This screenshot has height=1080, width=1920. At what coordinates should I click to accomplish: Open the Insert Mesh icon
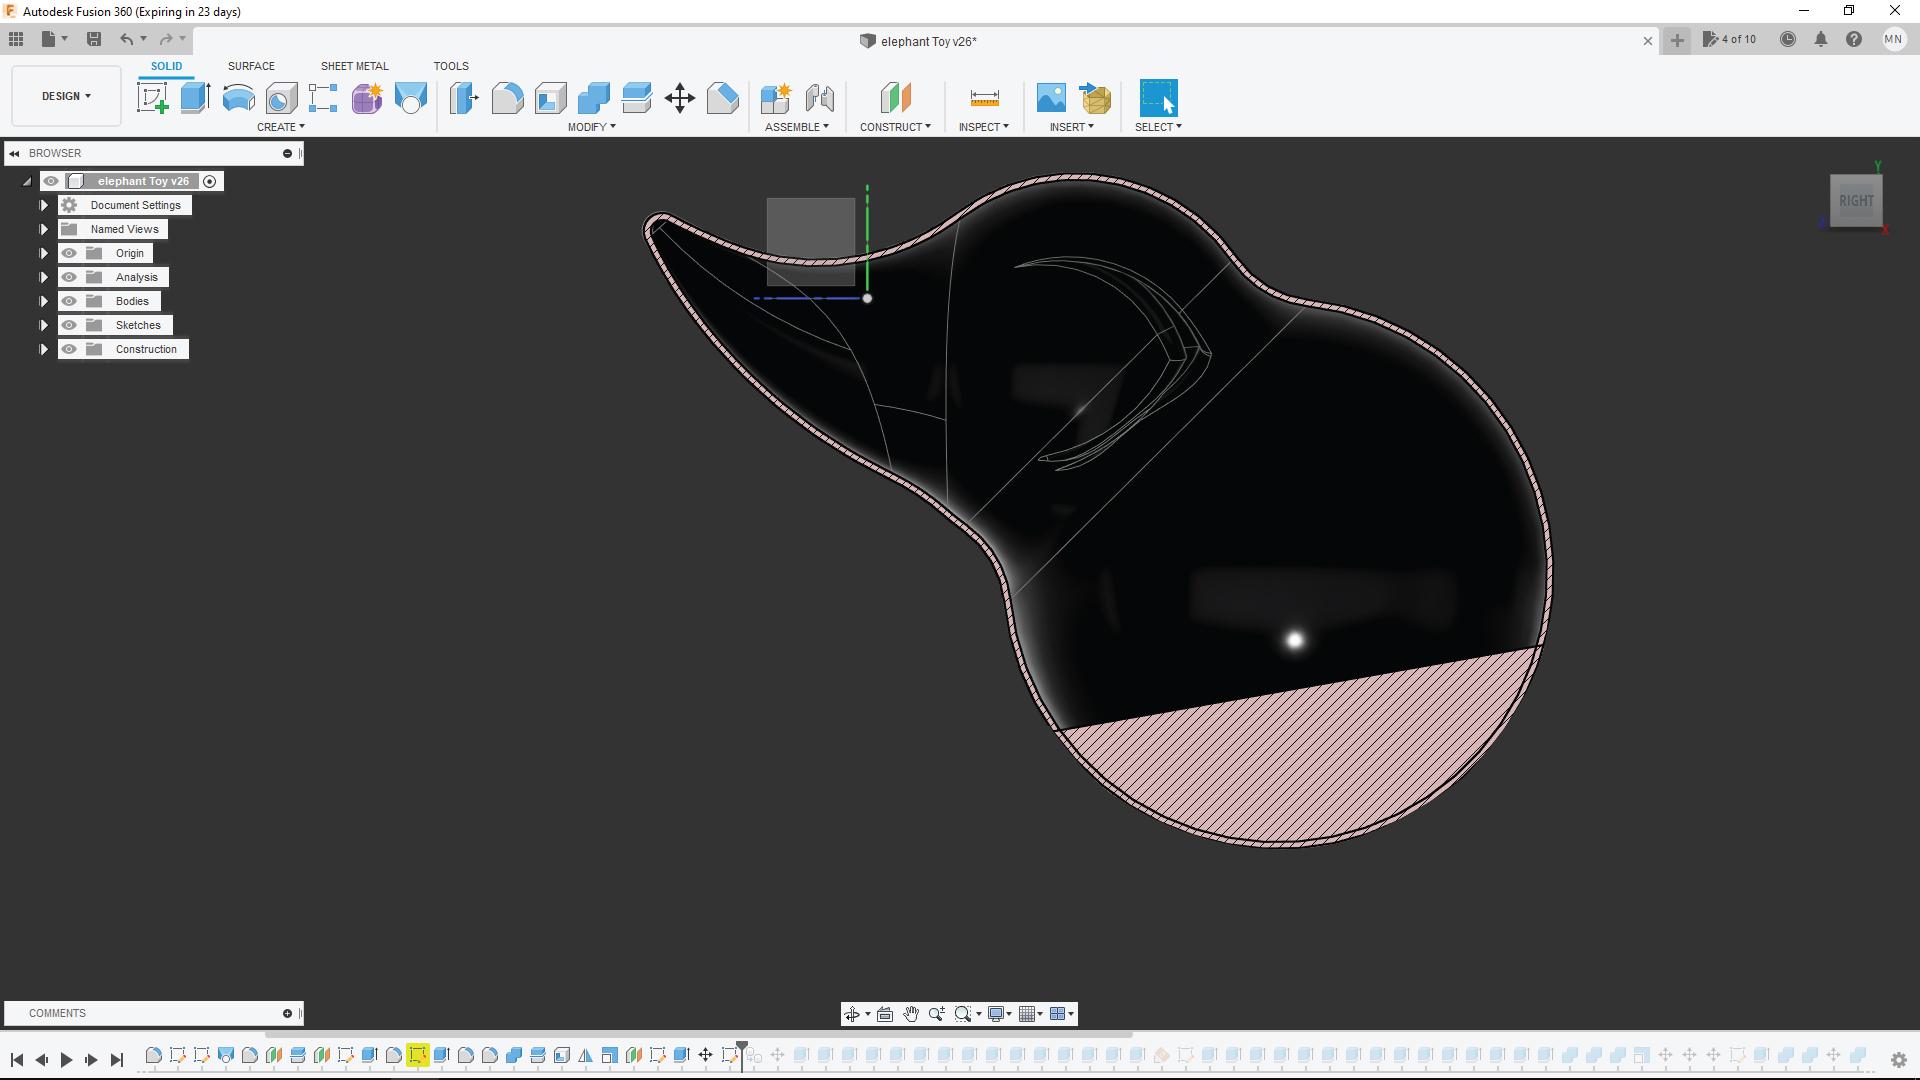click(x=1096, y=98)
